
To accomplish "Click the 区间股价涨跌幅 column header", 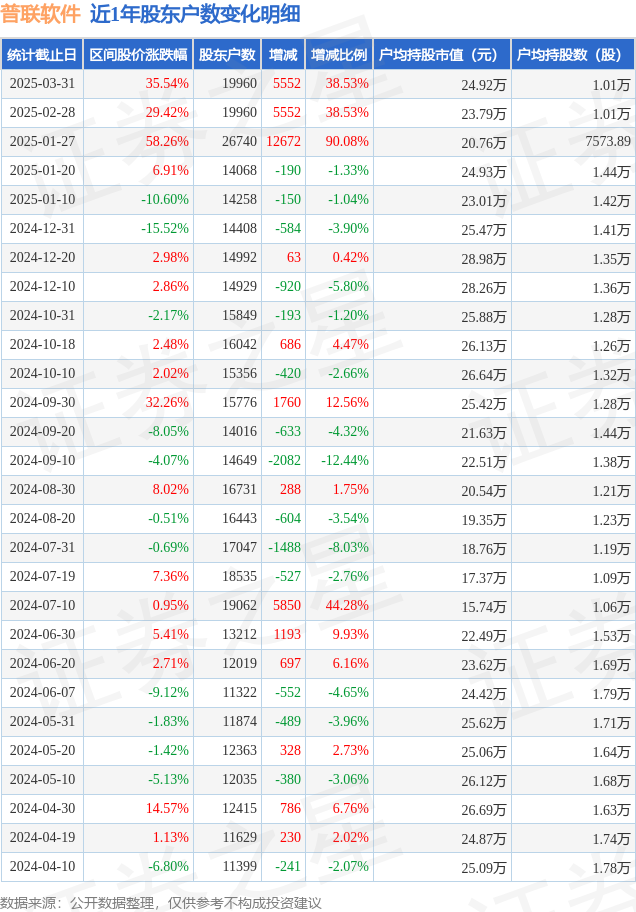I will click(138, 55).
